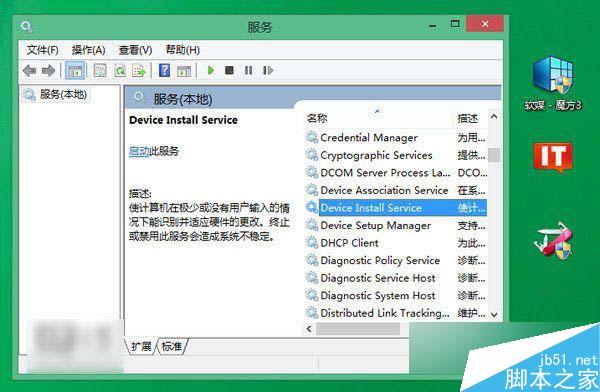Click the horizontal scrollbar left arrow
Screen dimensions: 600x392
(309, 329)
